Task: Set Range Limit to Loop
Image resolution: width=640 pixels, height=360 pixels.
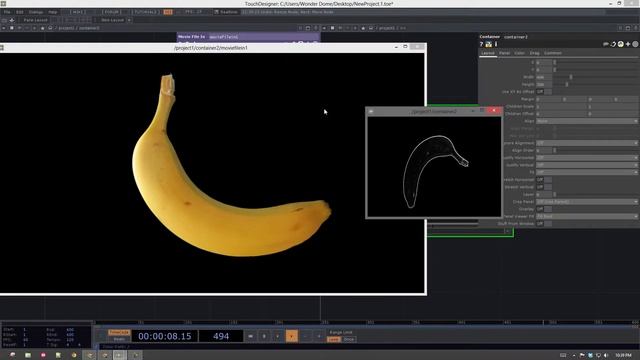Action: pyautogui.click(x=334, y=339)
